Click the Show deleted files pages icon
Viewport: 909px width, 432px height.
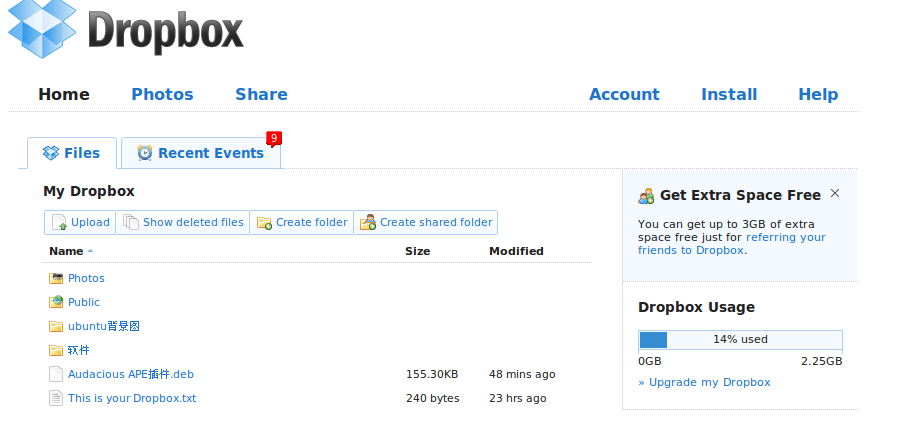131,222
